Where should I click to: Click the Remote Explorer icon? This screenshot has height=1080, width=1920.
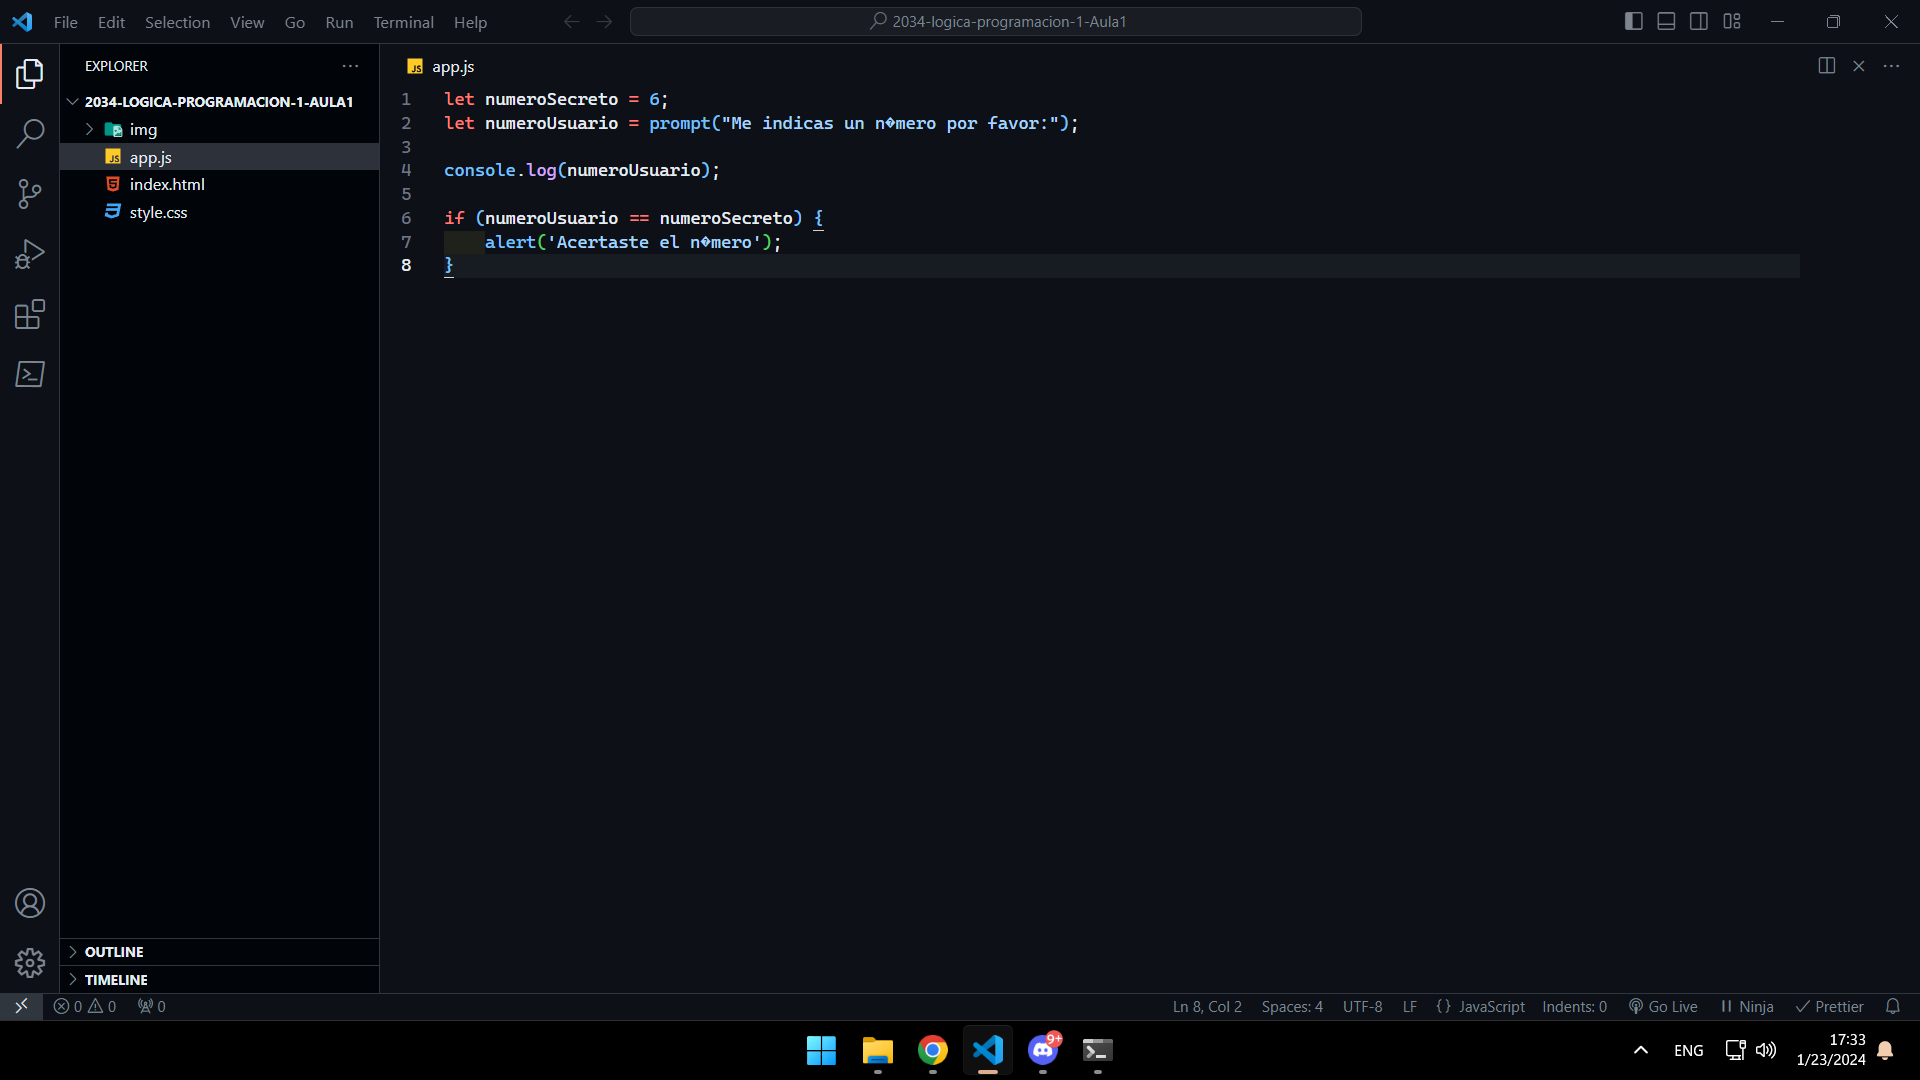29,375
